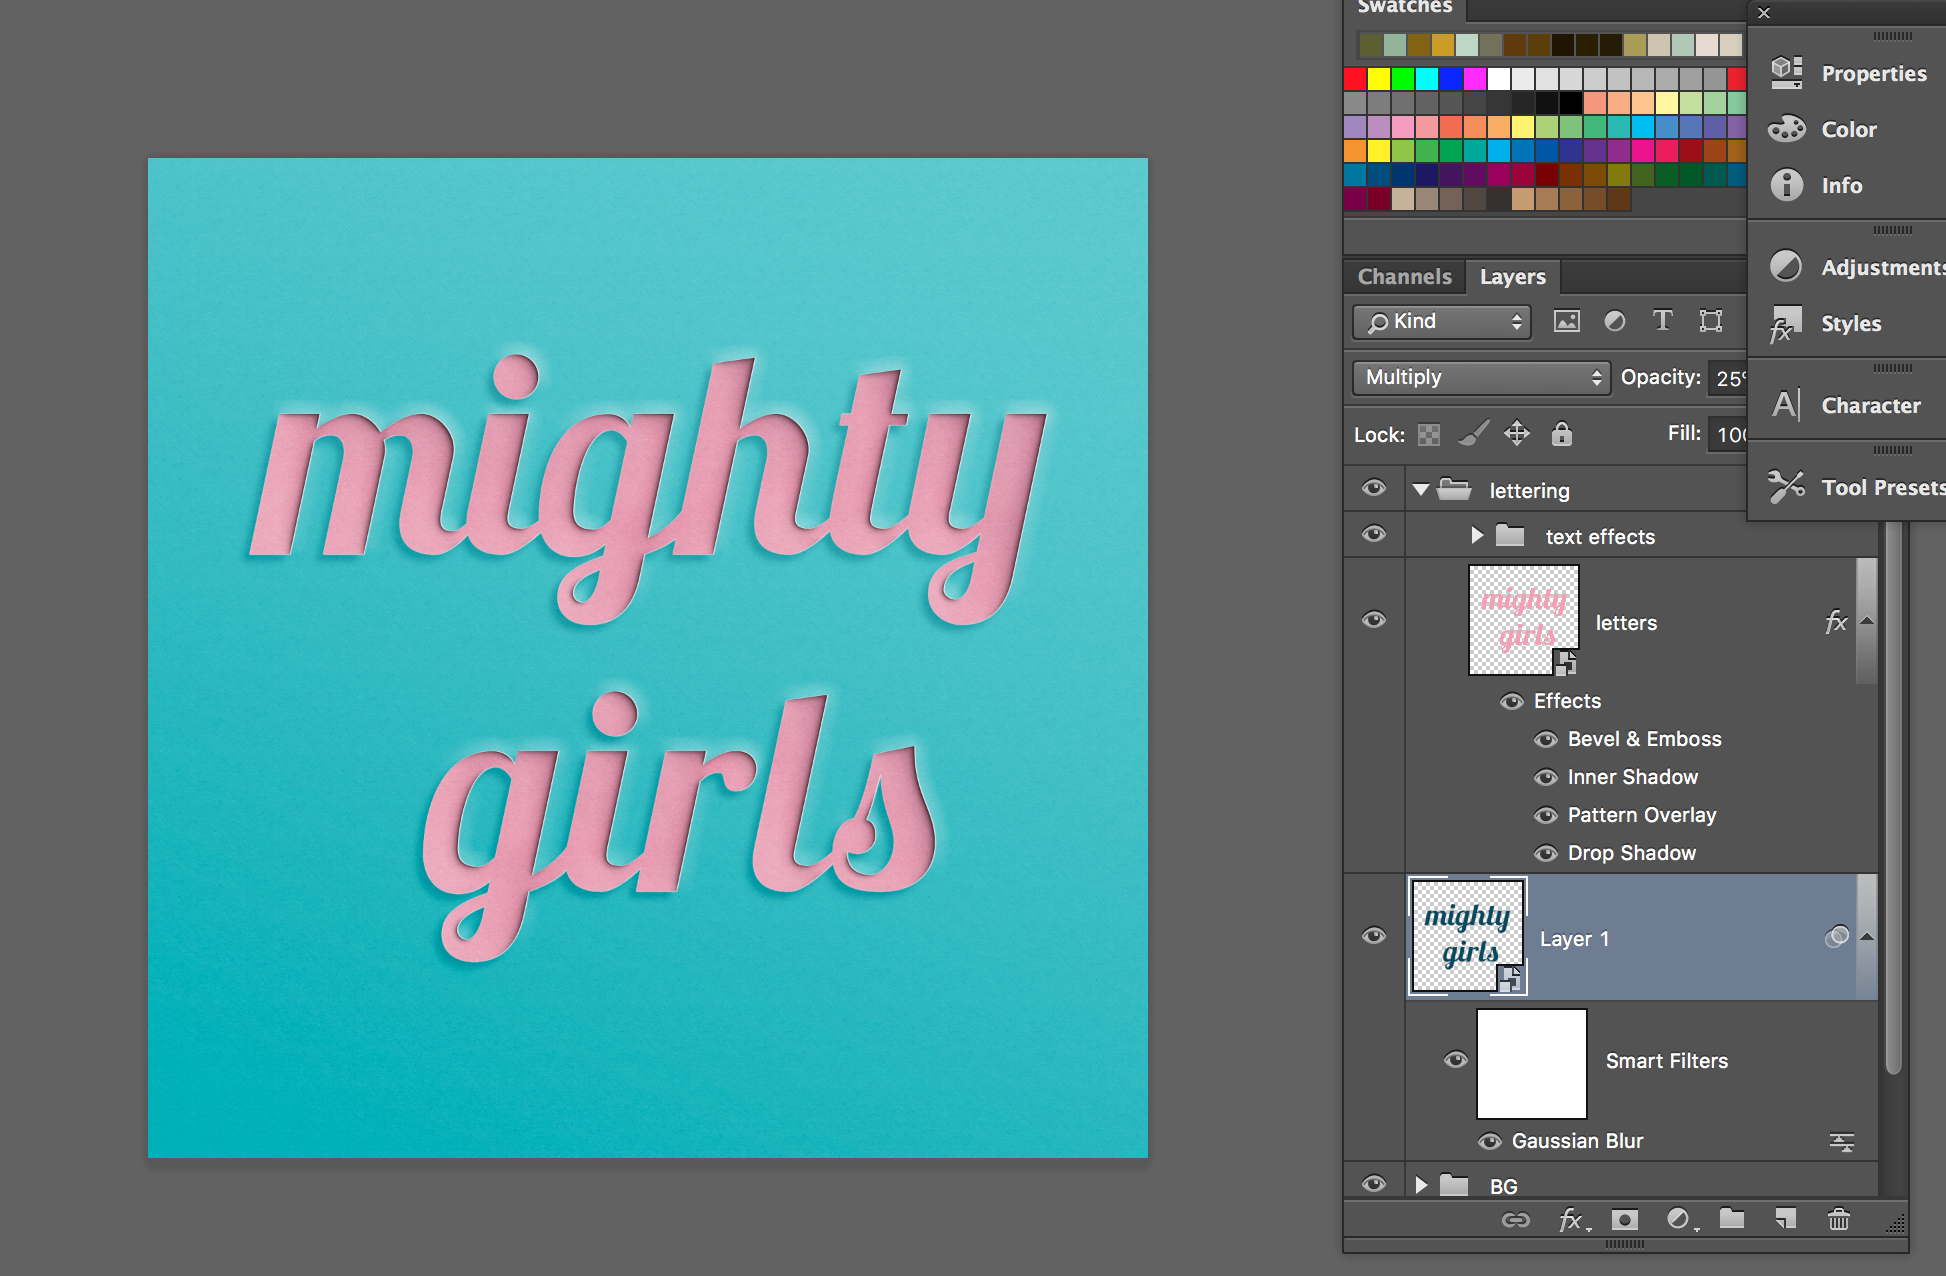The width and height of the screenshot is (1946, 1276).
Task: Click the link layers icon
Action: coord(1516,1220)
